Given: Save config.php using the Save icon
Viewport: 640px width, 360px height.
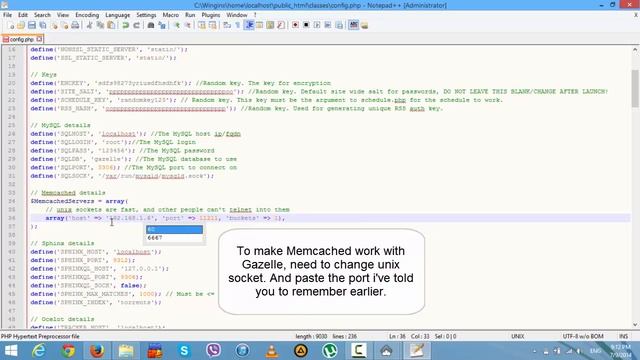Looking at the screenshot, I should click(x=31, y=25).
